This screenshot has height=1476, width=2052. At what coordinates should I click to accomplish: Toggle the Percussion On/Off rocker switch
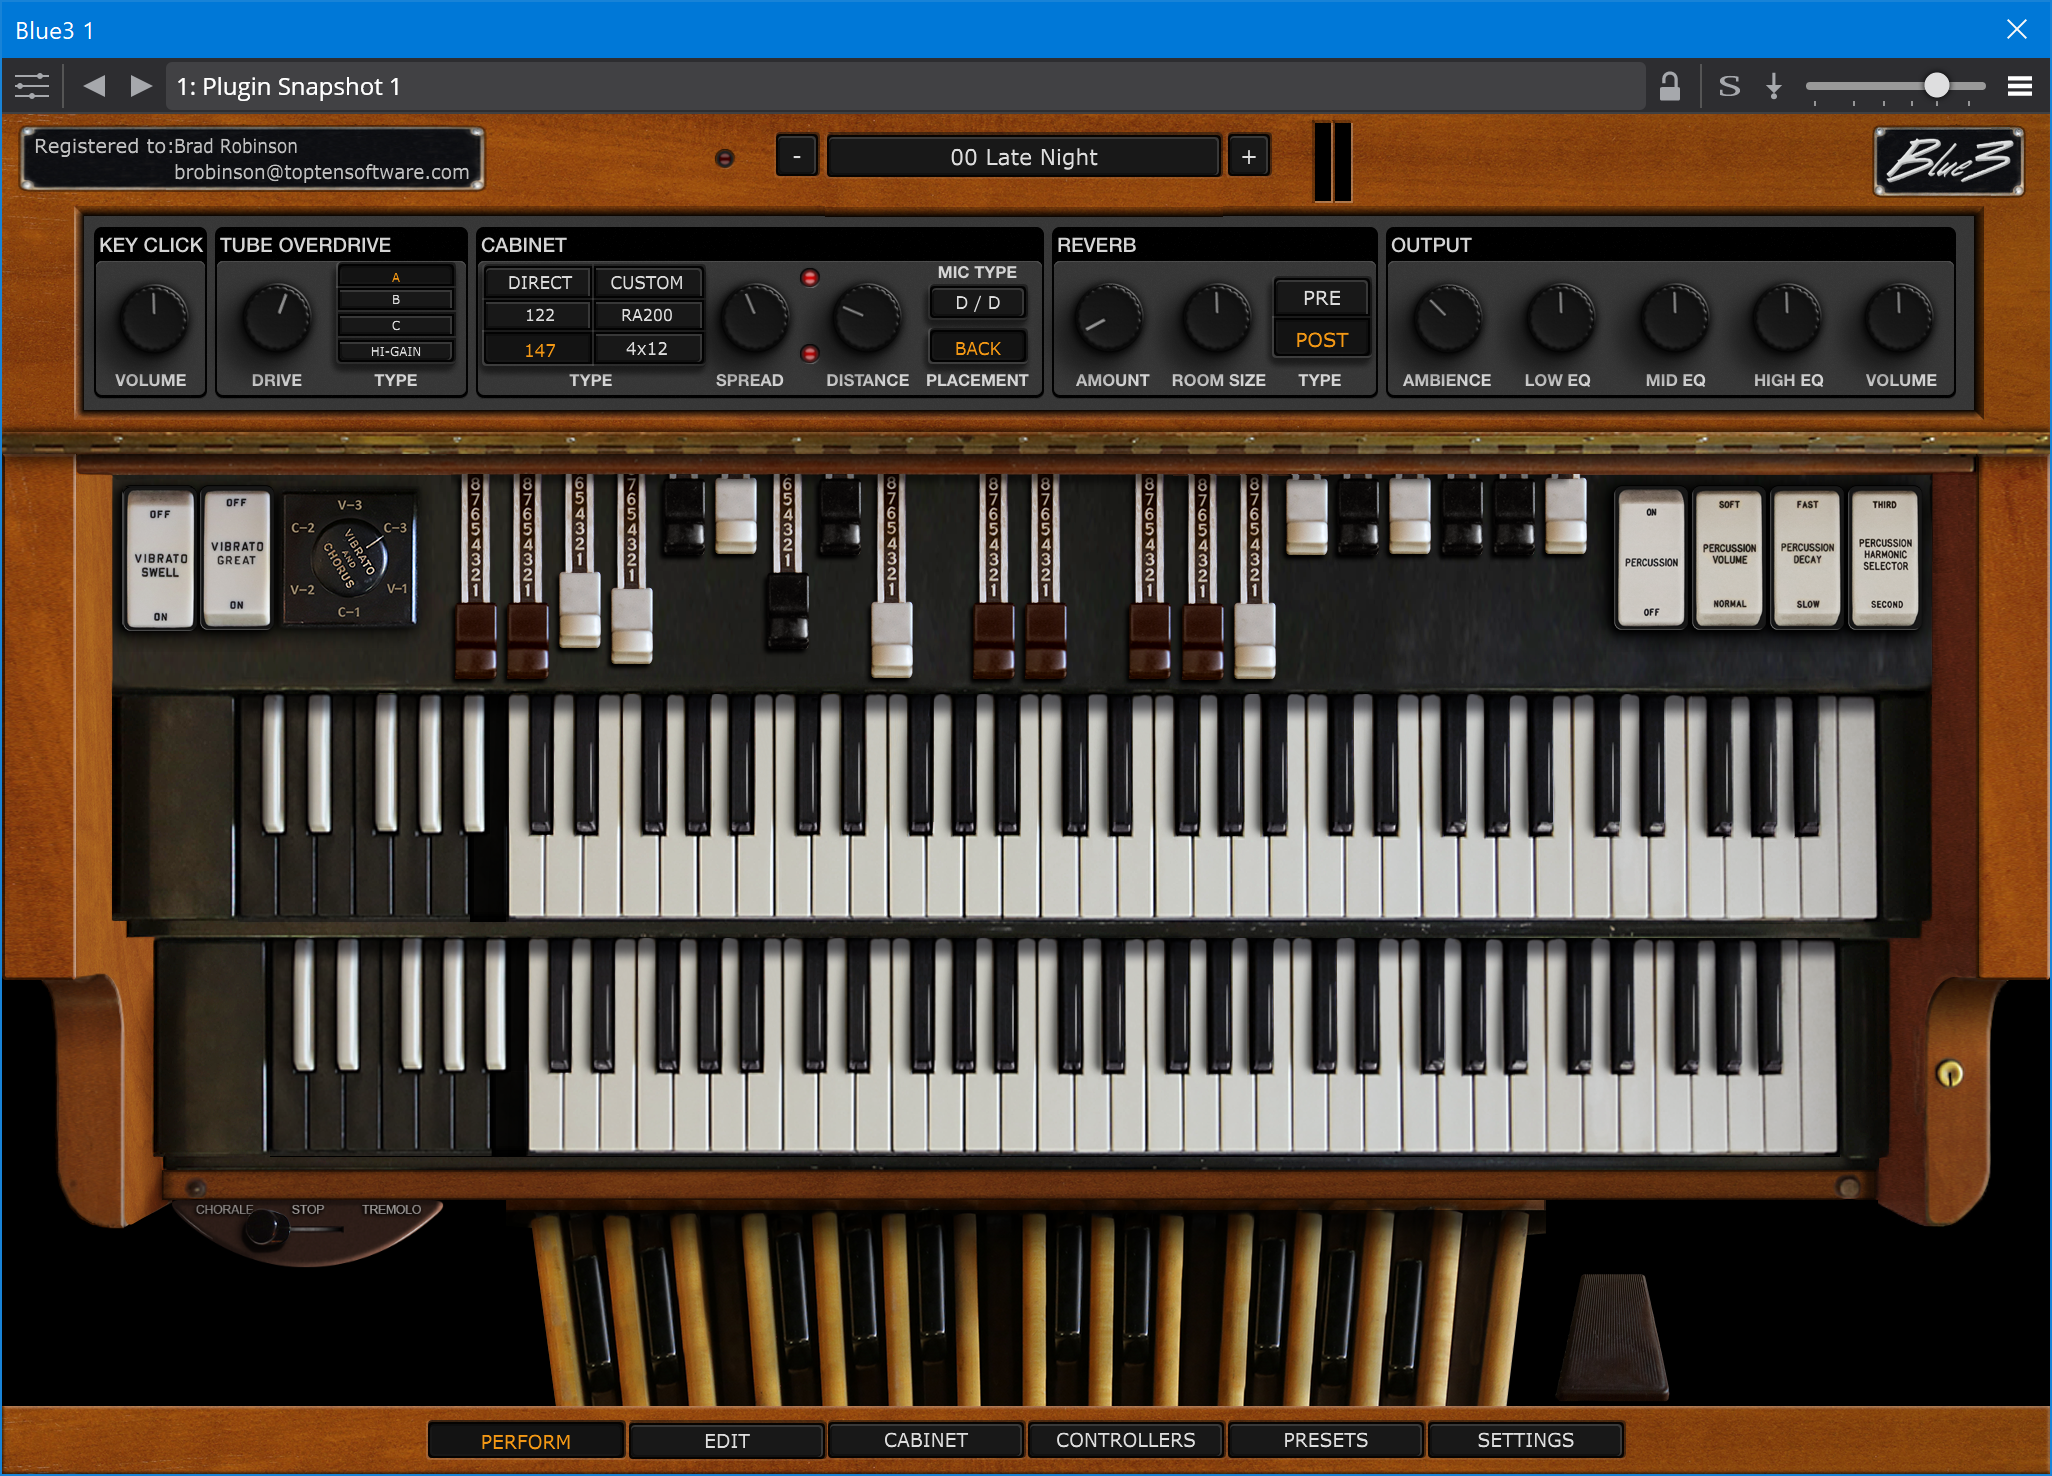1651,559
